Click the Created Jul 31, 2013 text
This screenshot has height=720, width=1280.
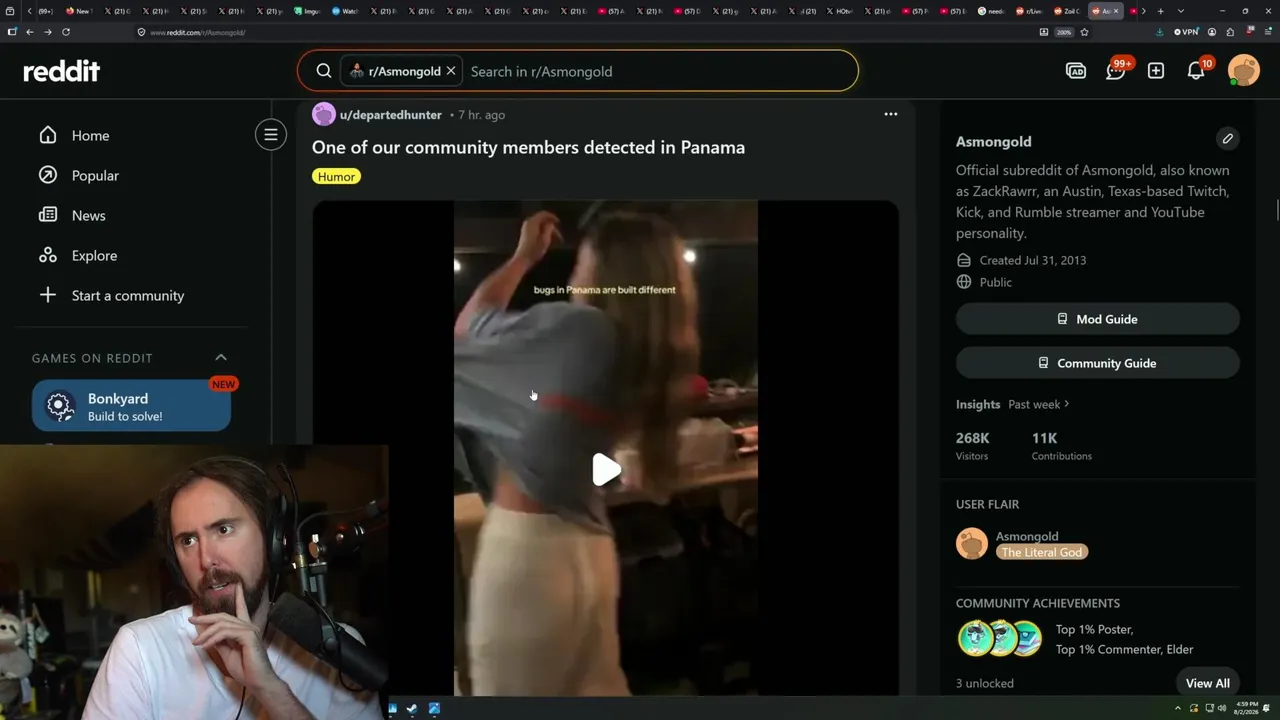pyautogui.click(x=1033, y=260)
